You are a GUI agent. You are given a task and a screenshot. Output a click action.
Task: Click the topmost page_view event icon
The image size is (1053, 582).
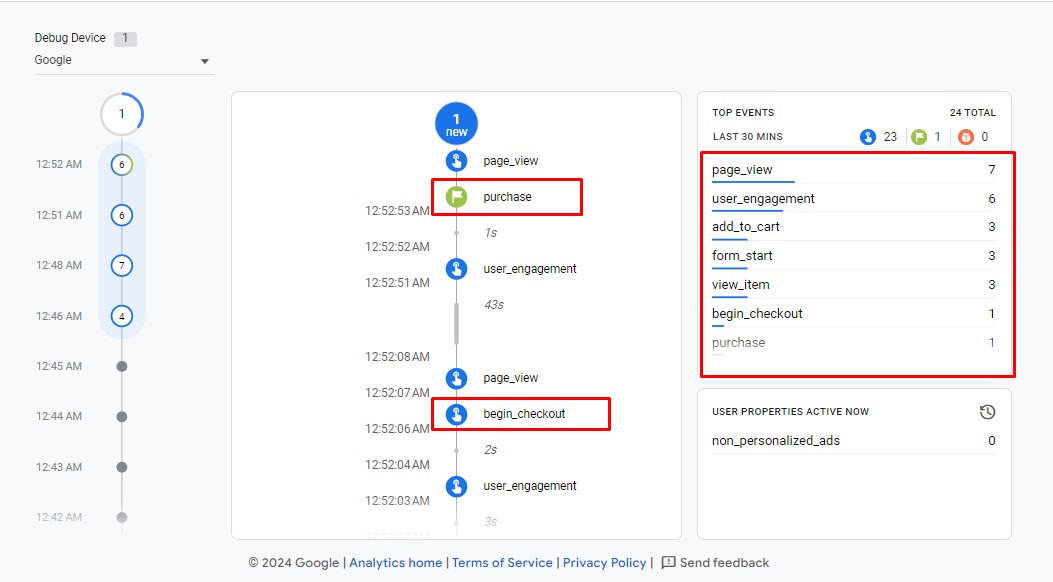click(456, 161)
